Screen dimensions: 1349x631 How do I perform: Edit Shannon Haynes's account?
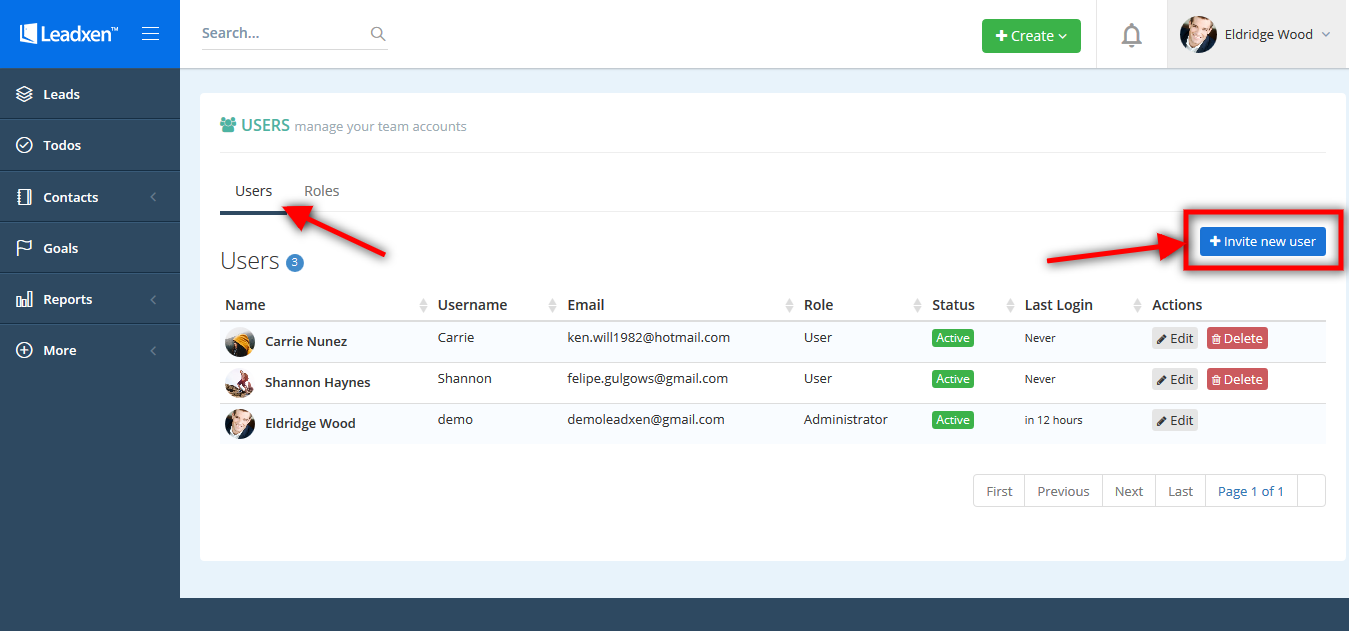1175,379
